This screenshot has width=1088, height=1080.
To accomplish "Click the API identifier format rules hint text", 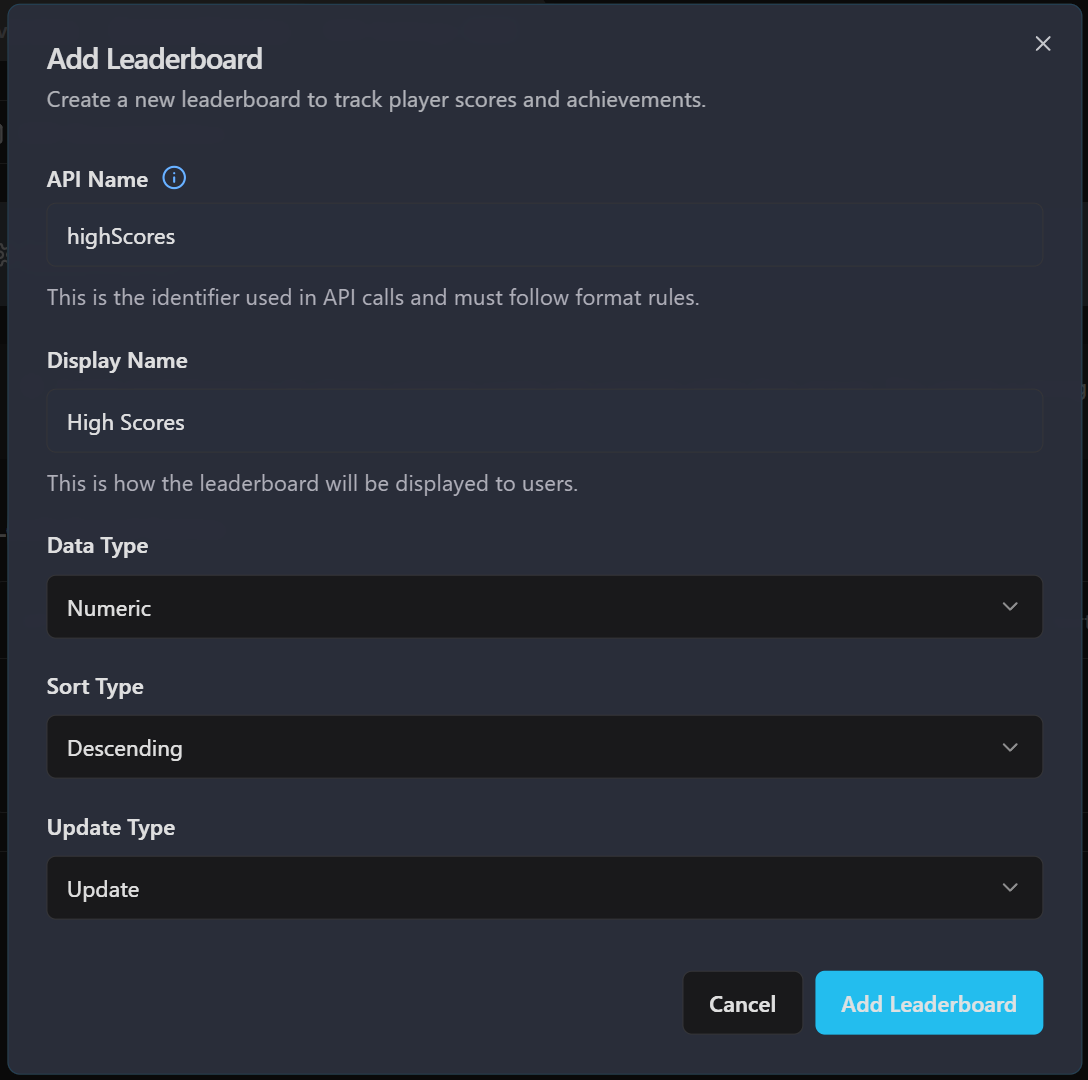I will [373, 298].
